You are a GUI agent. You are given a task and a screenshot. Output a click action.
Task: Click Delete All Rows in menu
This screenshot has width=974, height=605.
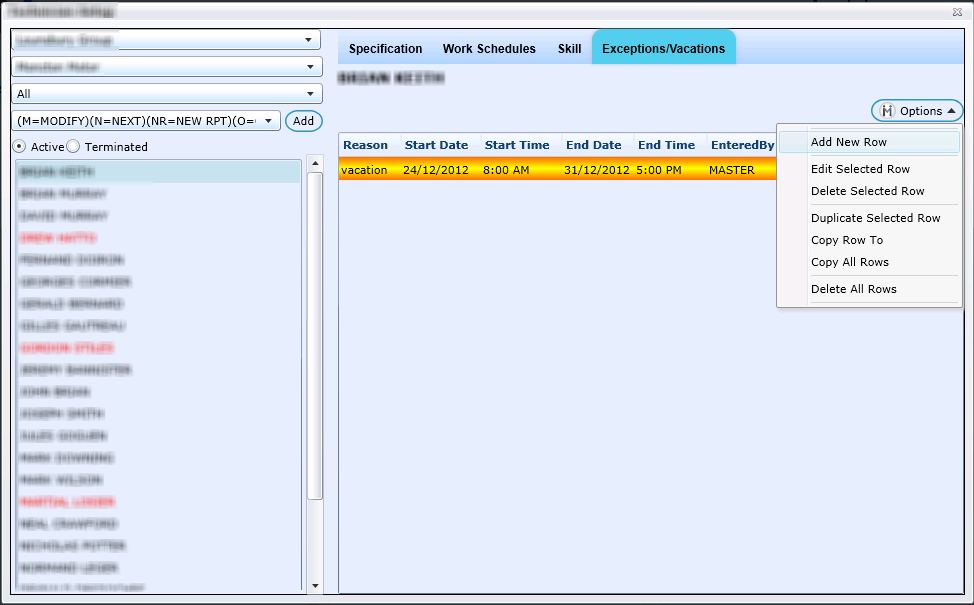(x=853, y=289)
